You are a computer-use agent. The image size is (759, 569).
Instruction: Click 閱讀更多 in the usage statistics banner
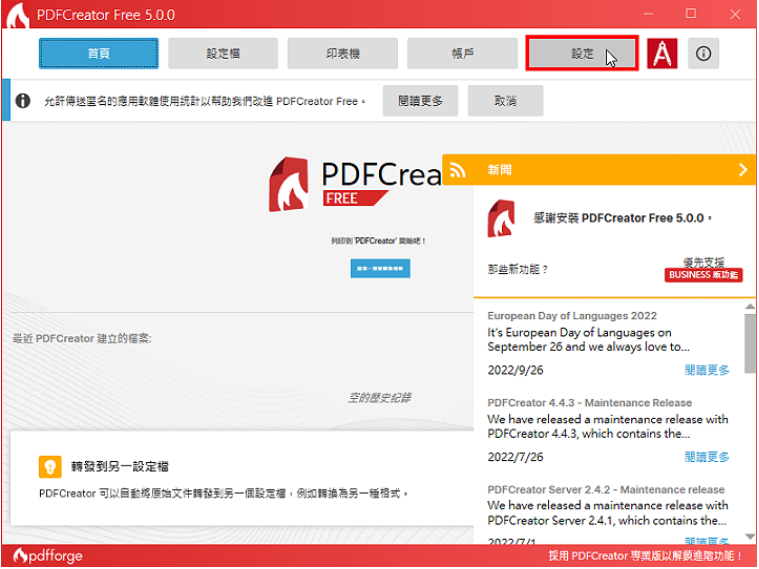[420, 101]
